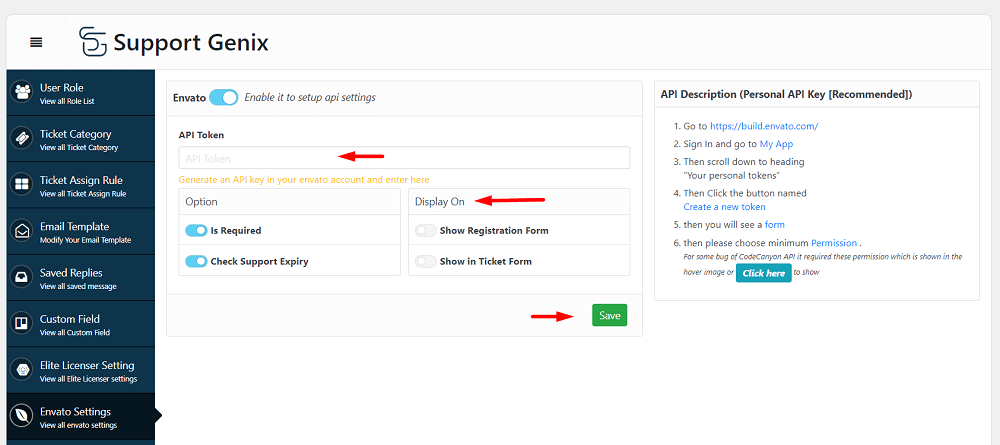
Task: Click the Support Genix logo icon
Action: click(x=93, y=42)
